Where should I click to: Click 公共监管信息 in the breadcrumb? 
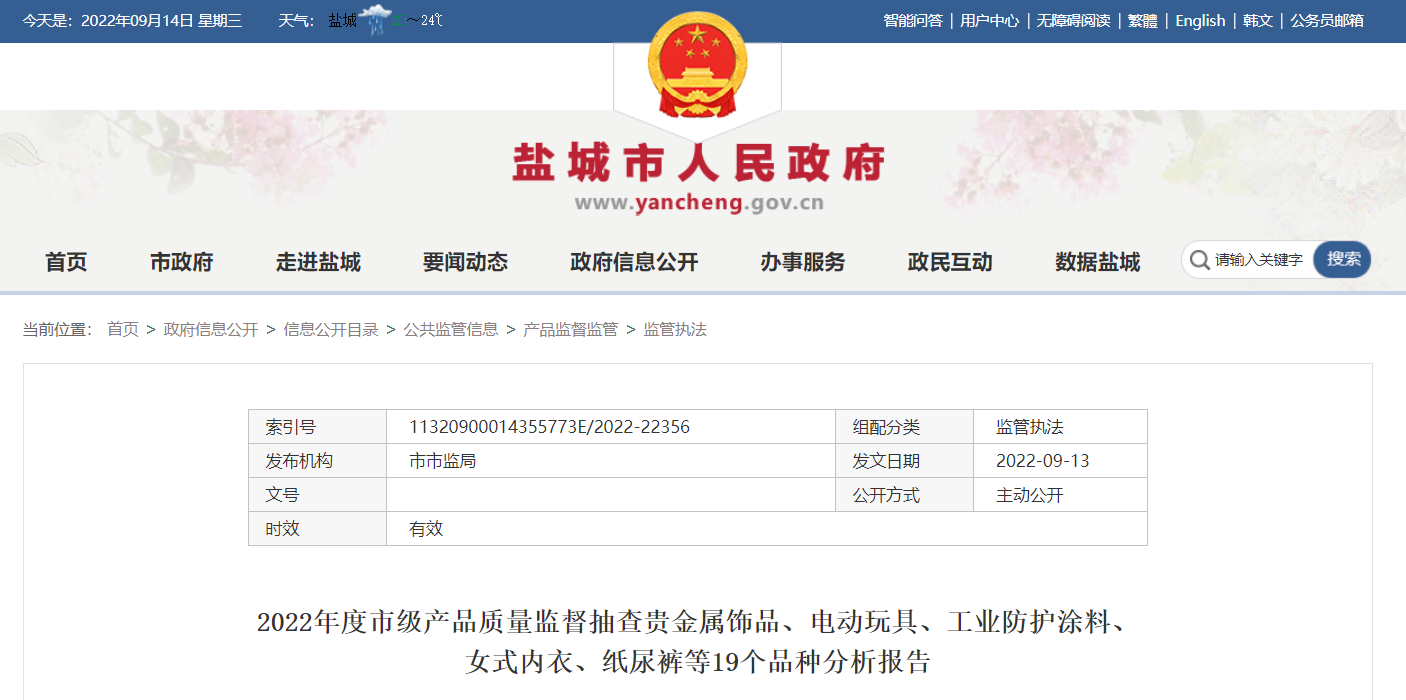pyautogui.click(x=451, y=329)
